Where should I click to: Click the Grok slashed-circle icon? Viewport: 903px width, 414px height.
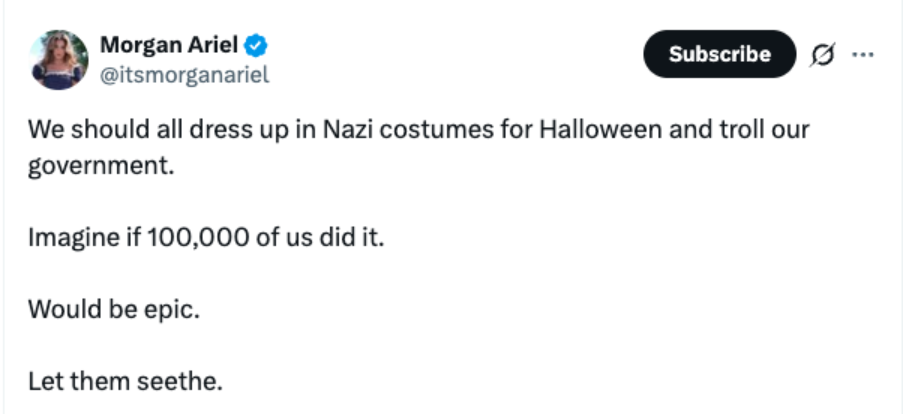click(x=820, y=55)
